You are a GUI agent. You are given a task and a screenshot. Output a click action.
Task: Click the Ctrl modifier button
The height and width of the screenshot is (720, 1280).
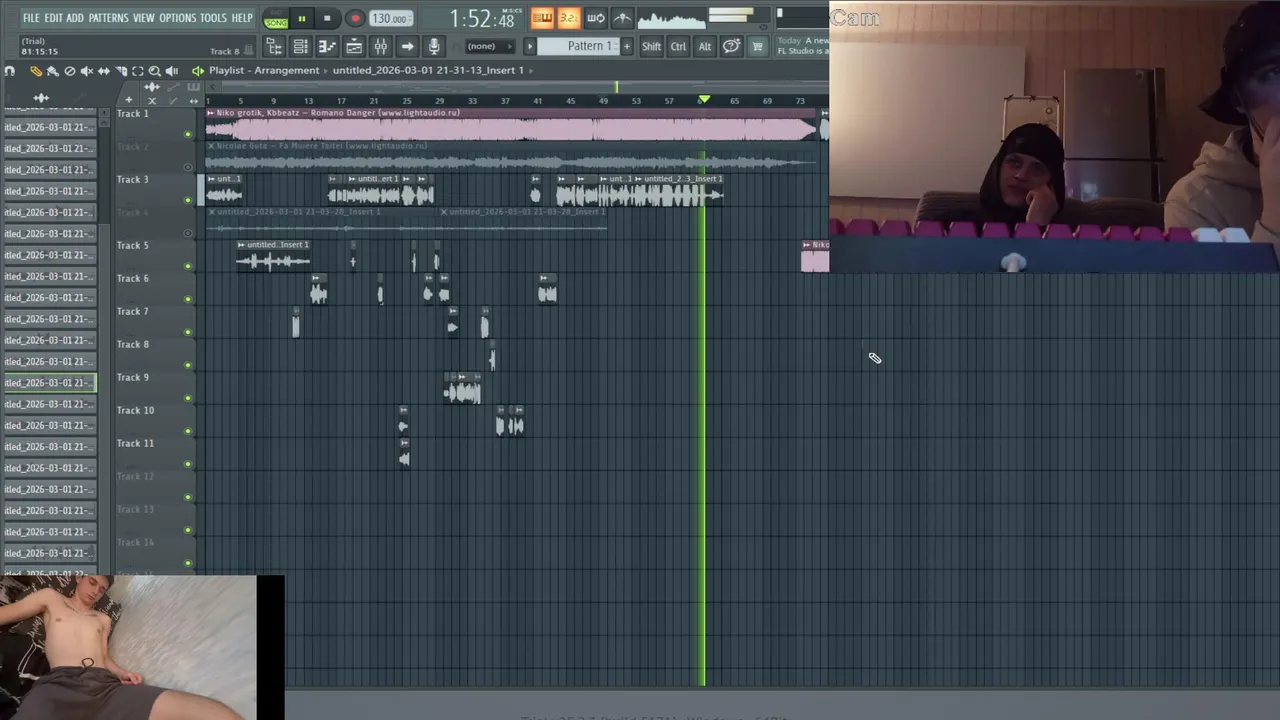678,46
